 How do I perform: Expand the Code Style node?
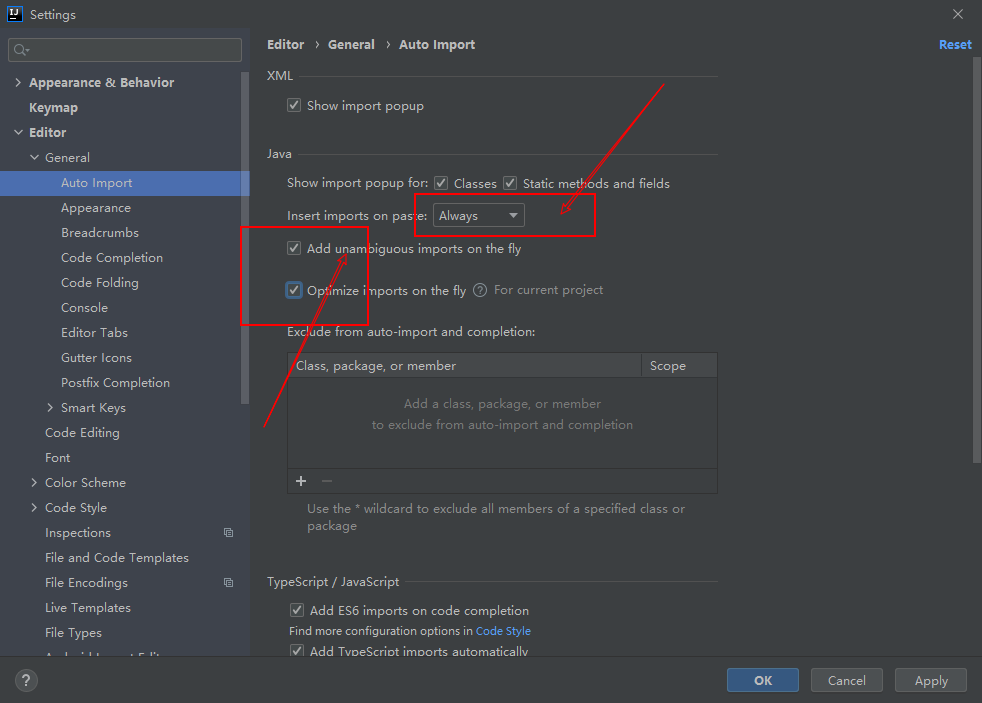click(x=34, y=508)
